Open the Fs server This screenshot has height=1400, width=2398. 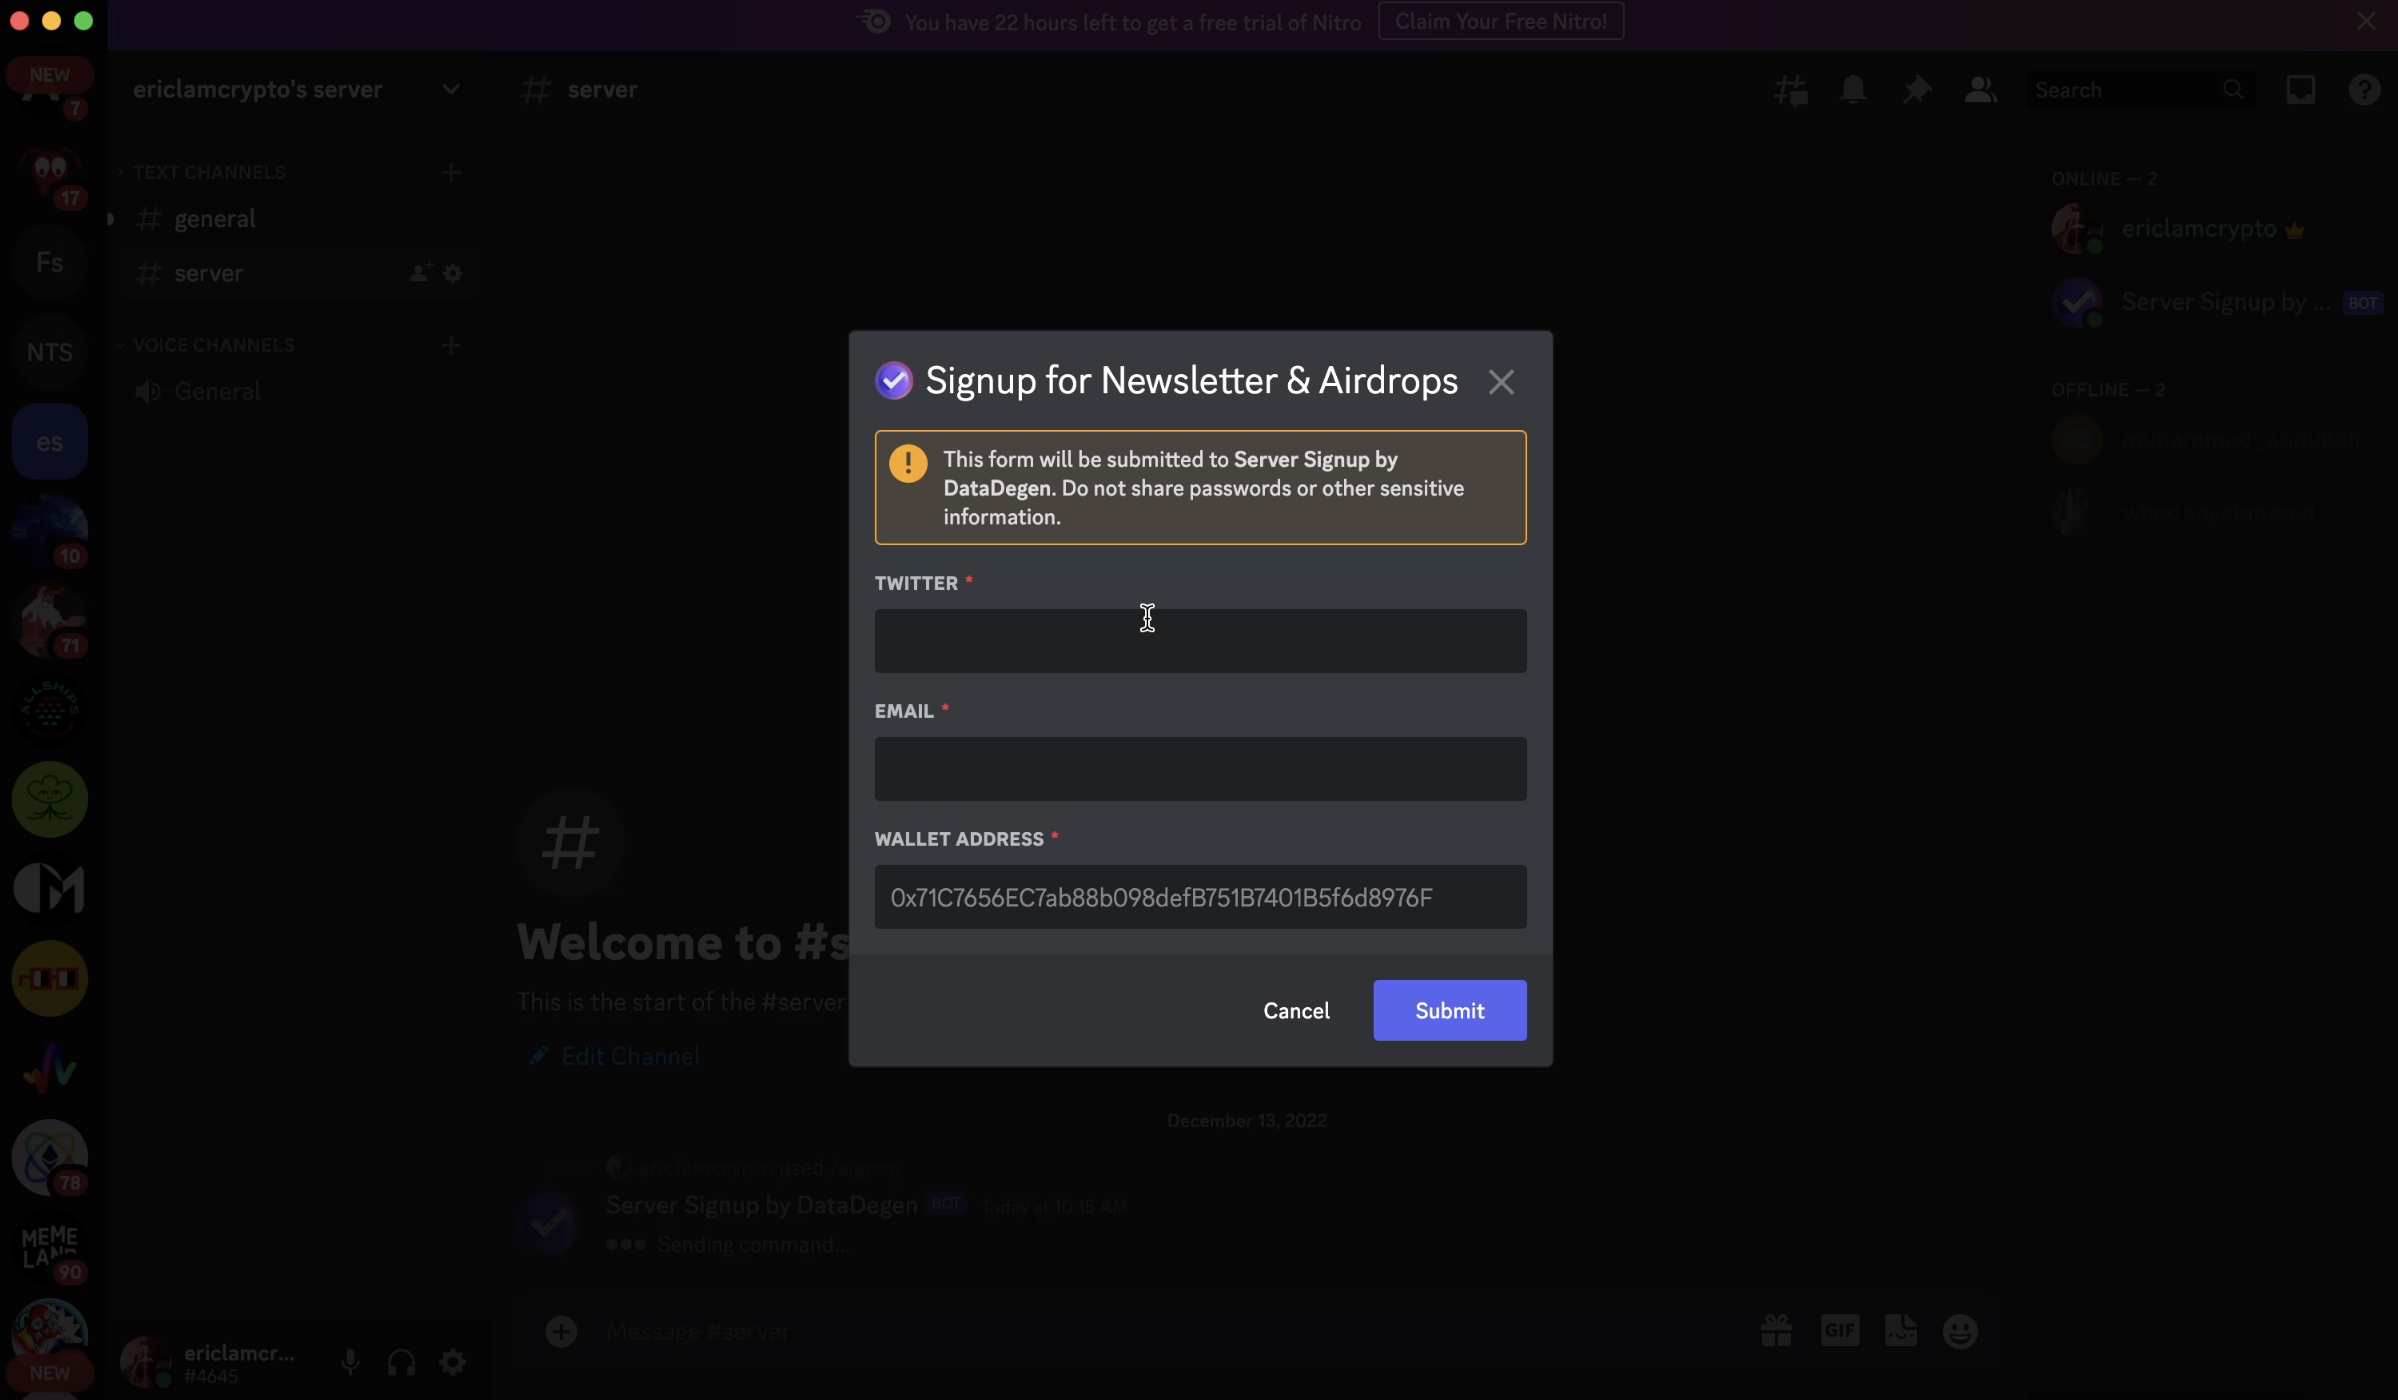coord(49,263)
